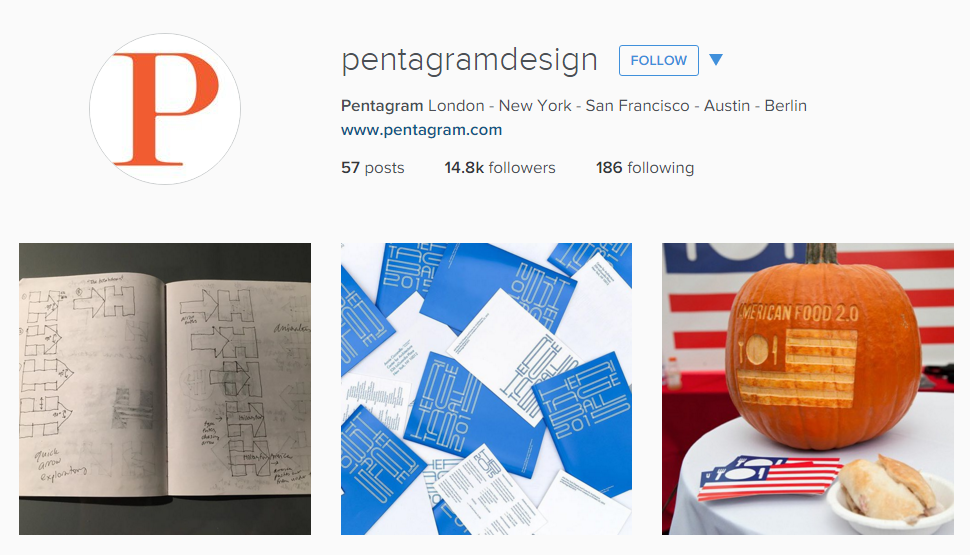Click the orange P profile picture
Screen dimensions: 970x555
pos(165,109)
